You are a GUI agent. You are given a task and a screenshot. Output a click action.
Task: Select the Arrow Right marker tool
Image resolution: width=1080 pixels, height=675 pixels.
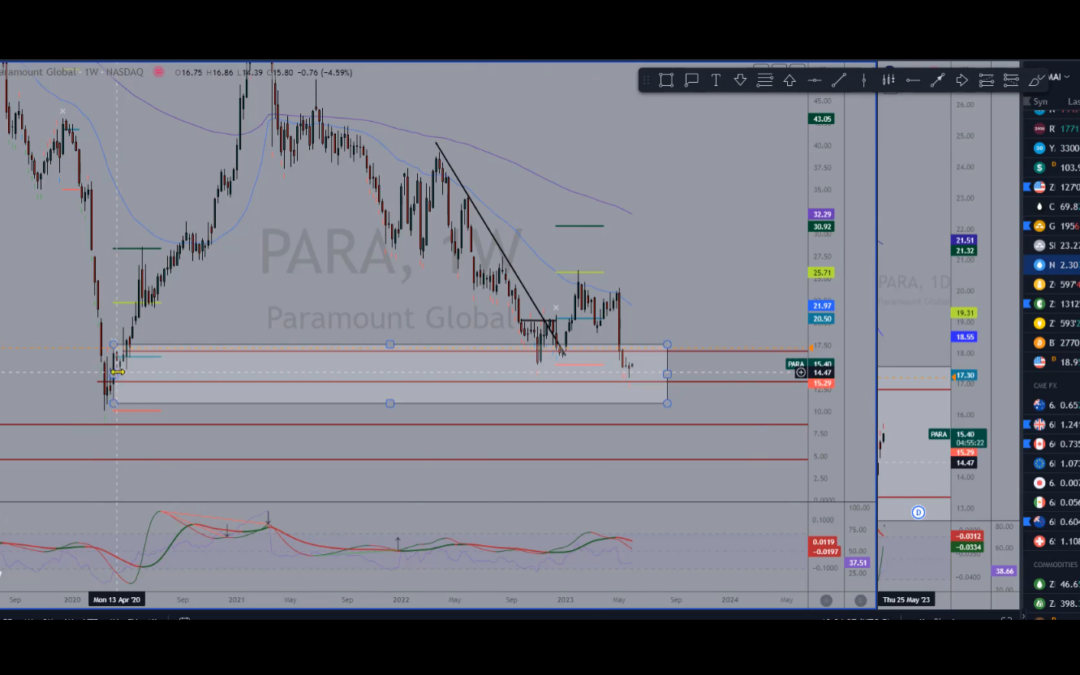click(x=962, y=81)
